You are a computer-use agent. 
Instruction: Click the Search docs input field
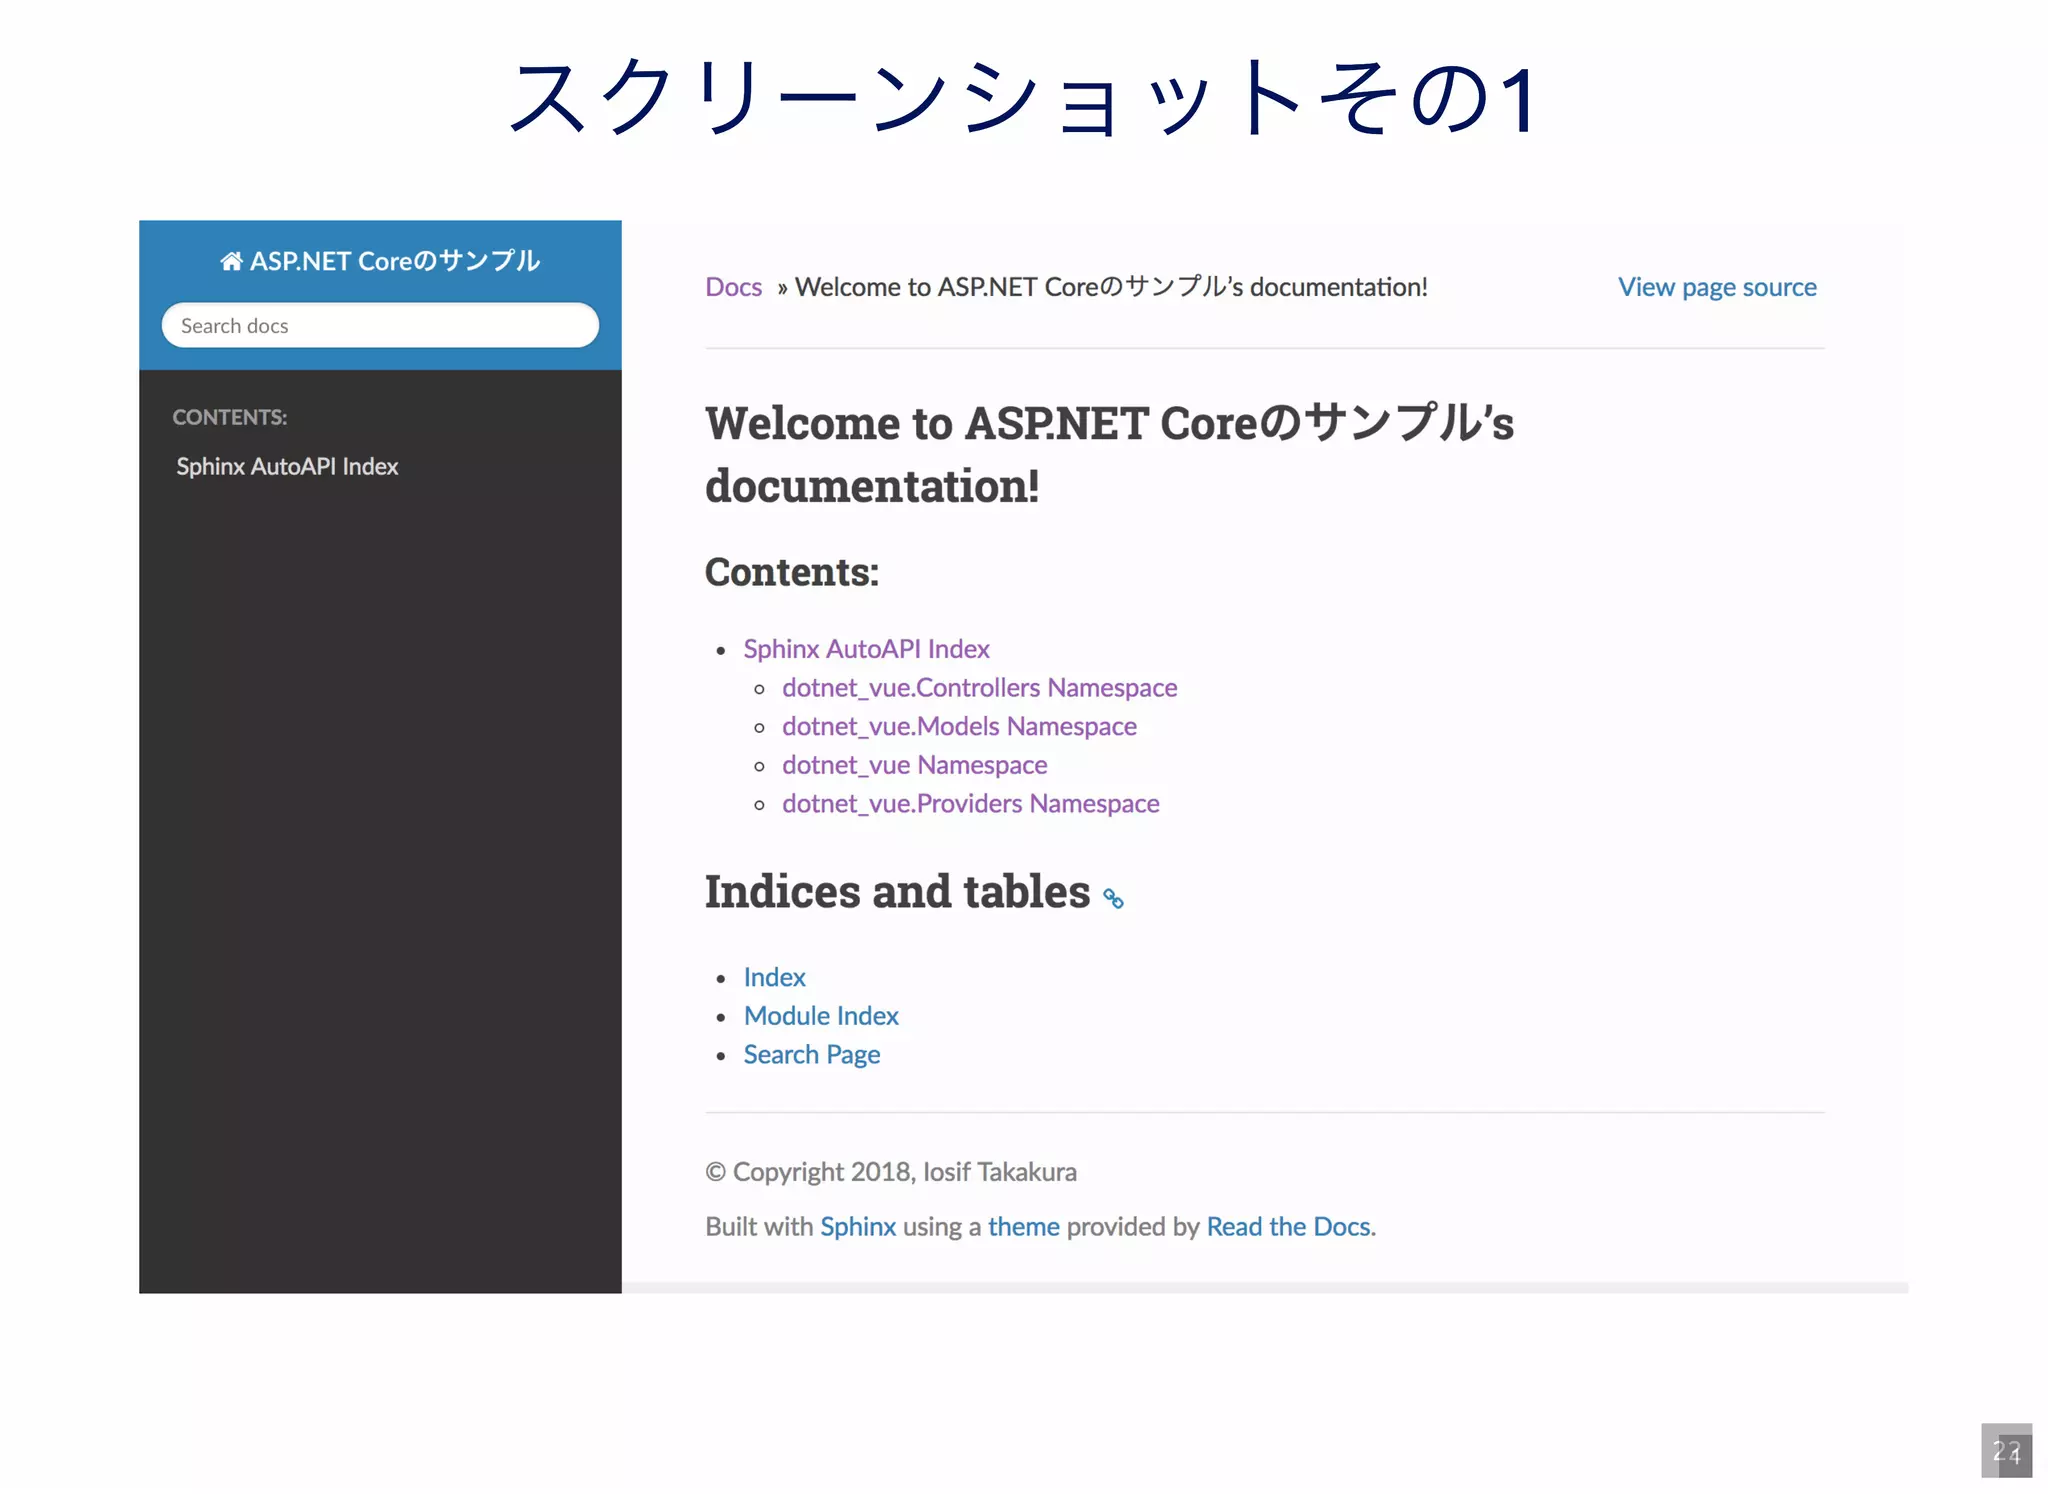380,326
